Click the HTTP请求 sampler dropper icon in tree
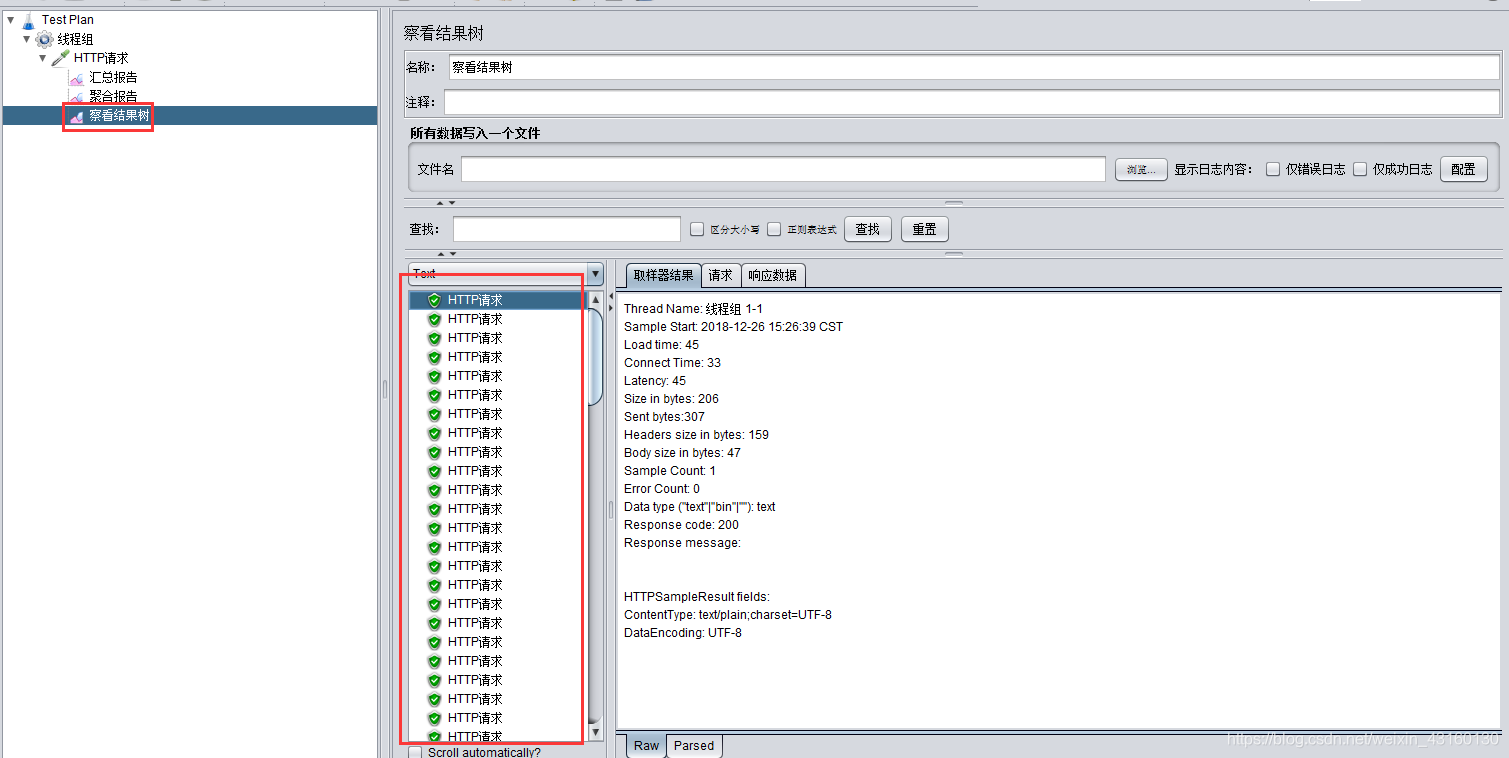The width and height of the screenshot is (1509, 758). [61, 58]
